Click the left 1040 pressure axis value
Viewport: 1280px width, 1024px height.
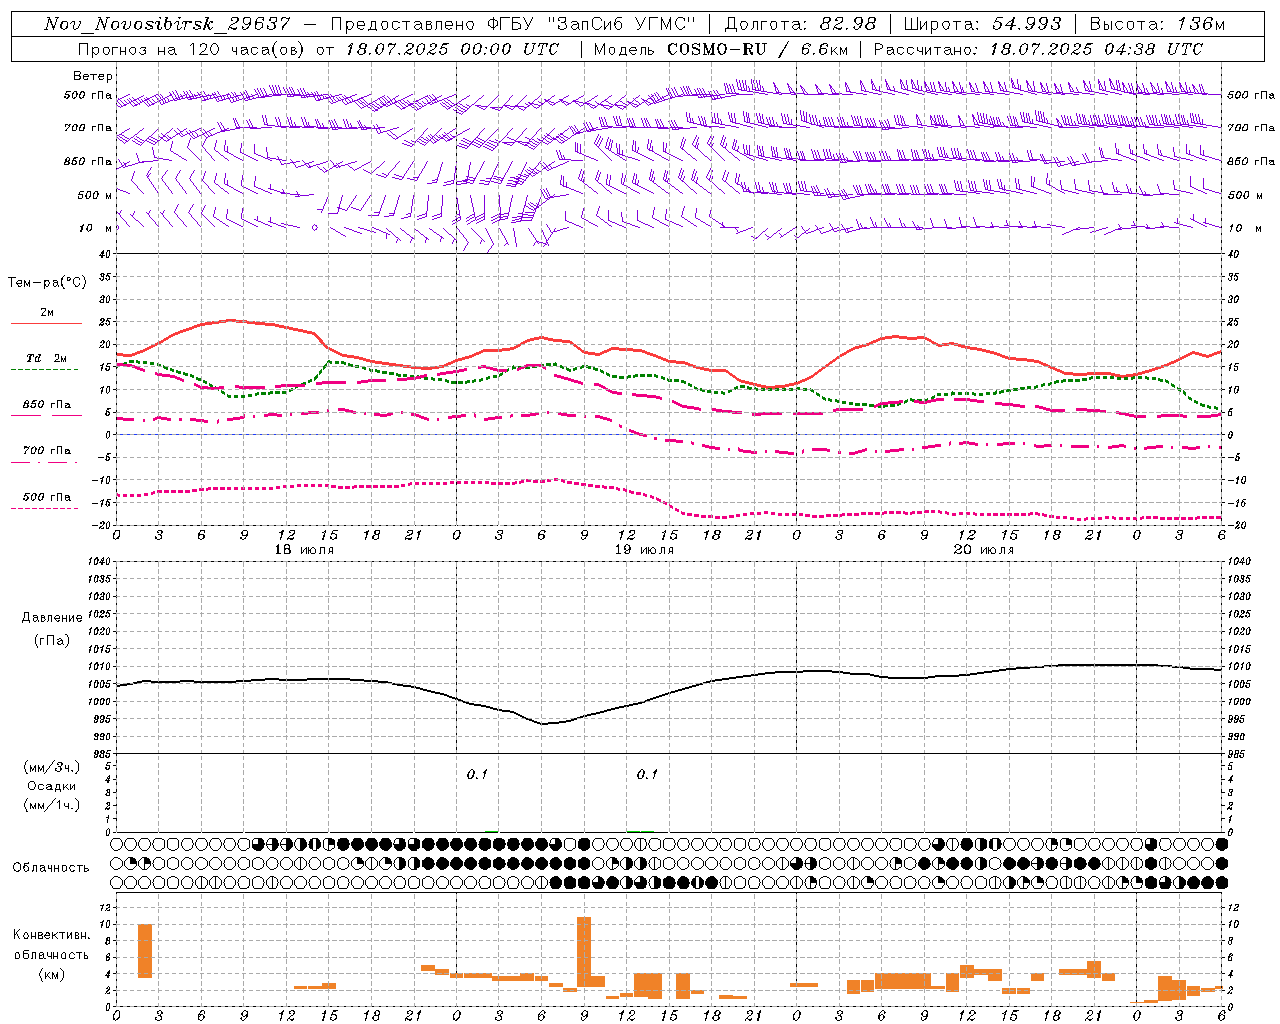(97, 561)
